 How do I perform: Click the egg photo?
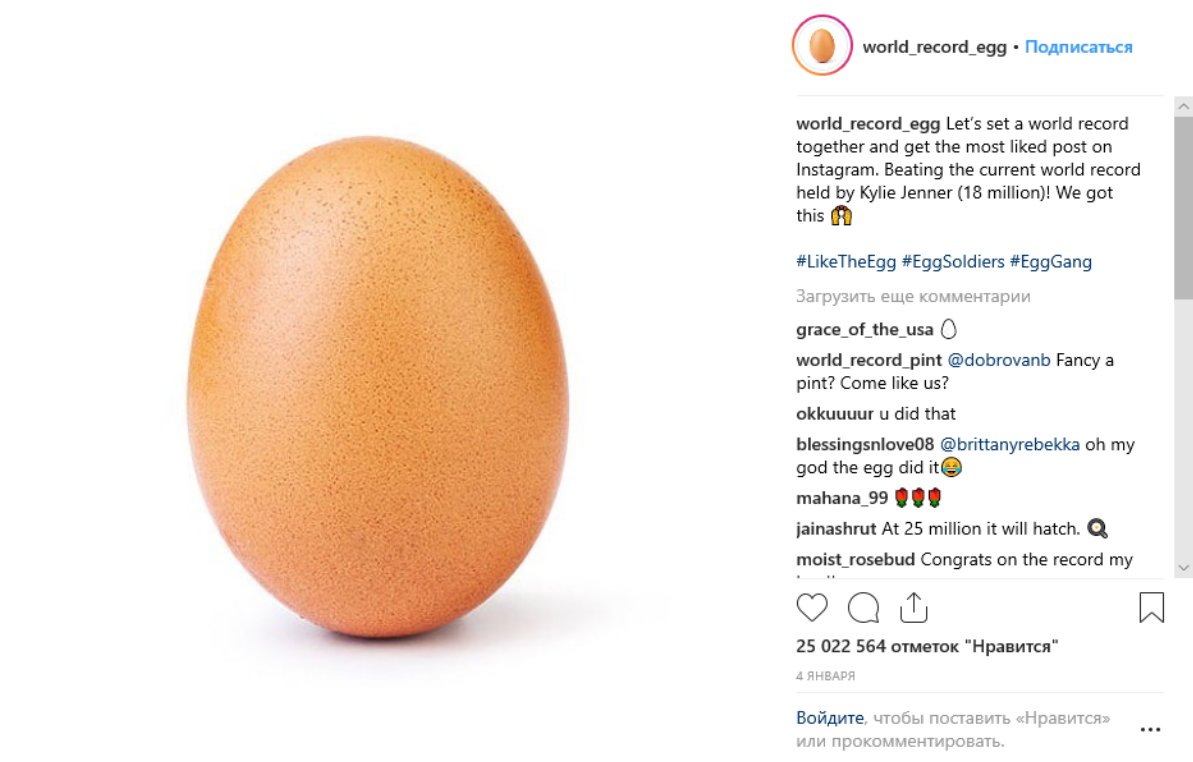point(377,386)
